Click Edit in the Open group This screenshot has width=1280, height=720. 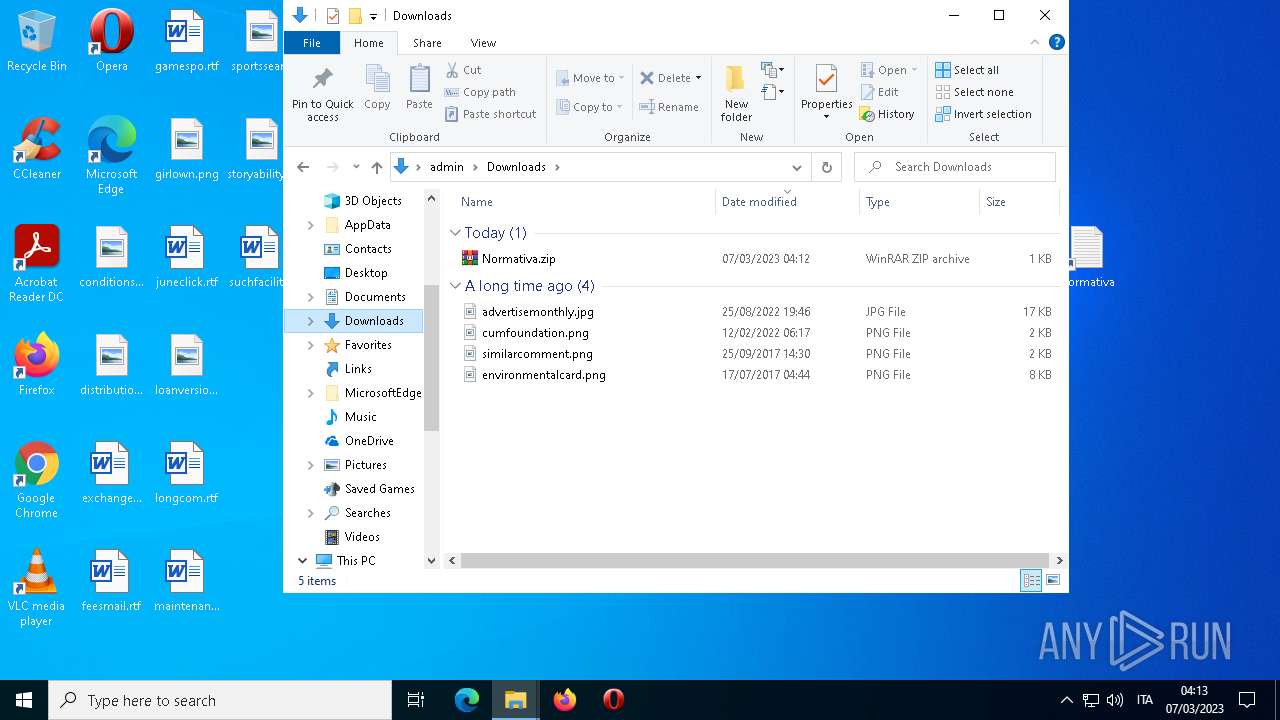pyautogui.click(x=879, y=92)
